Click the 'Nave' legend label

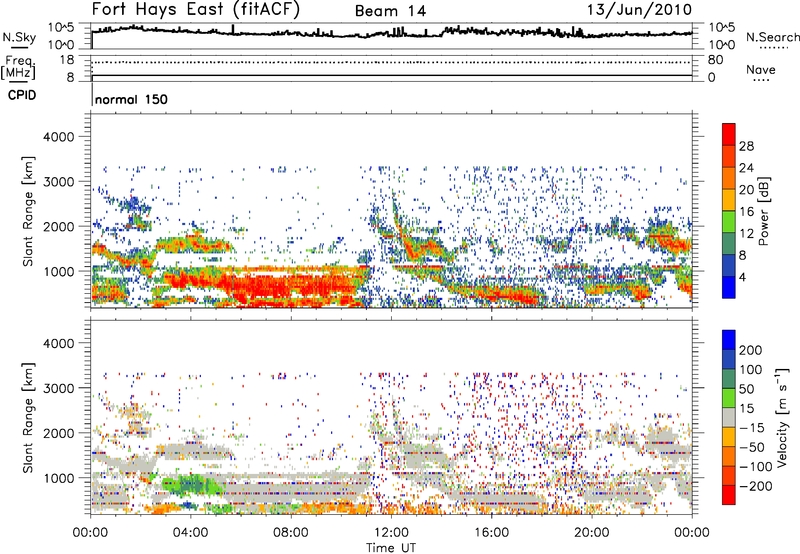pos(761,69)
